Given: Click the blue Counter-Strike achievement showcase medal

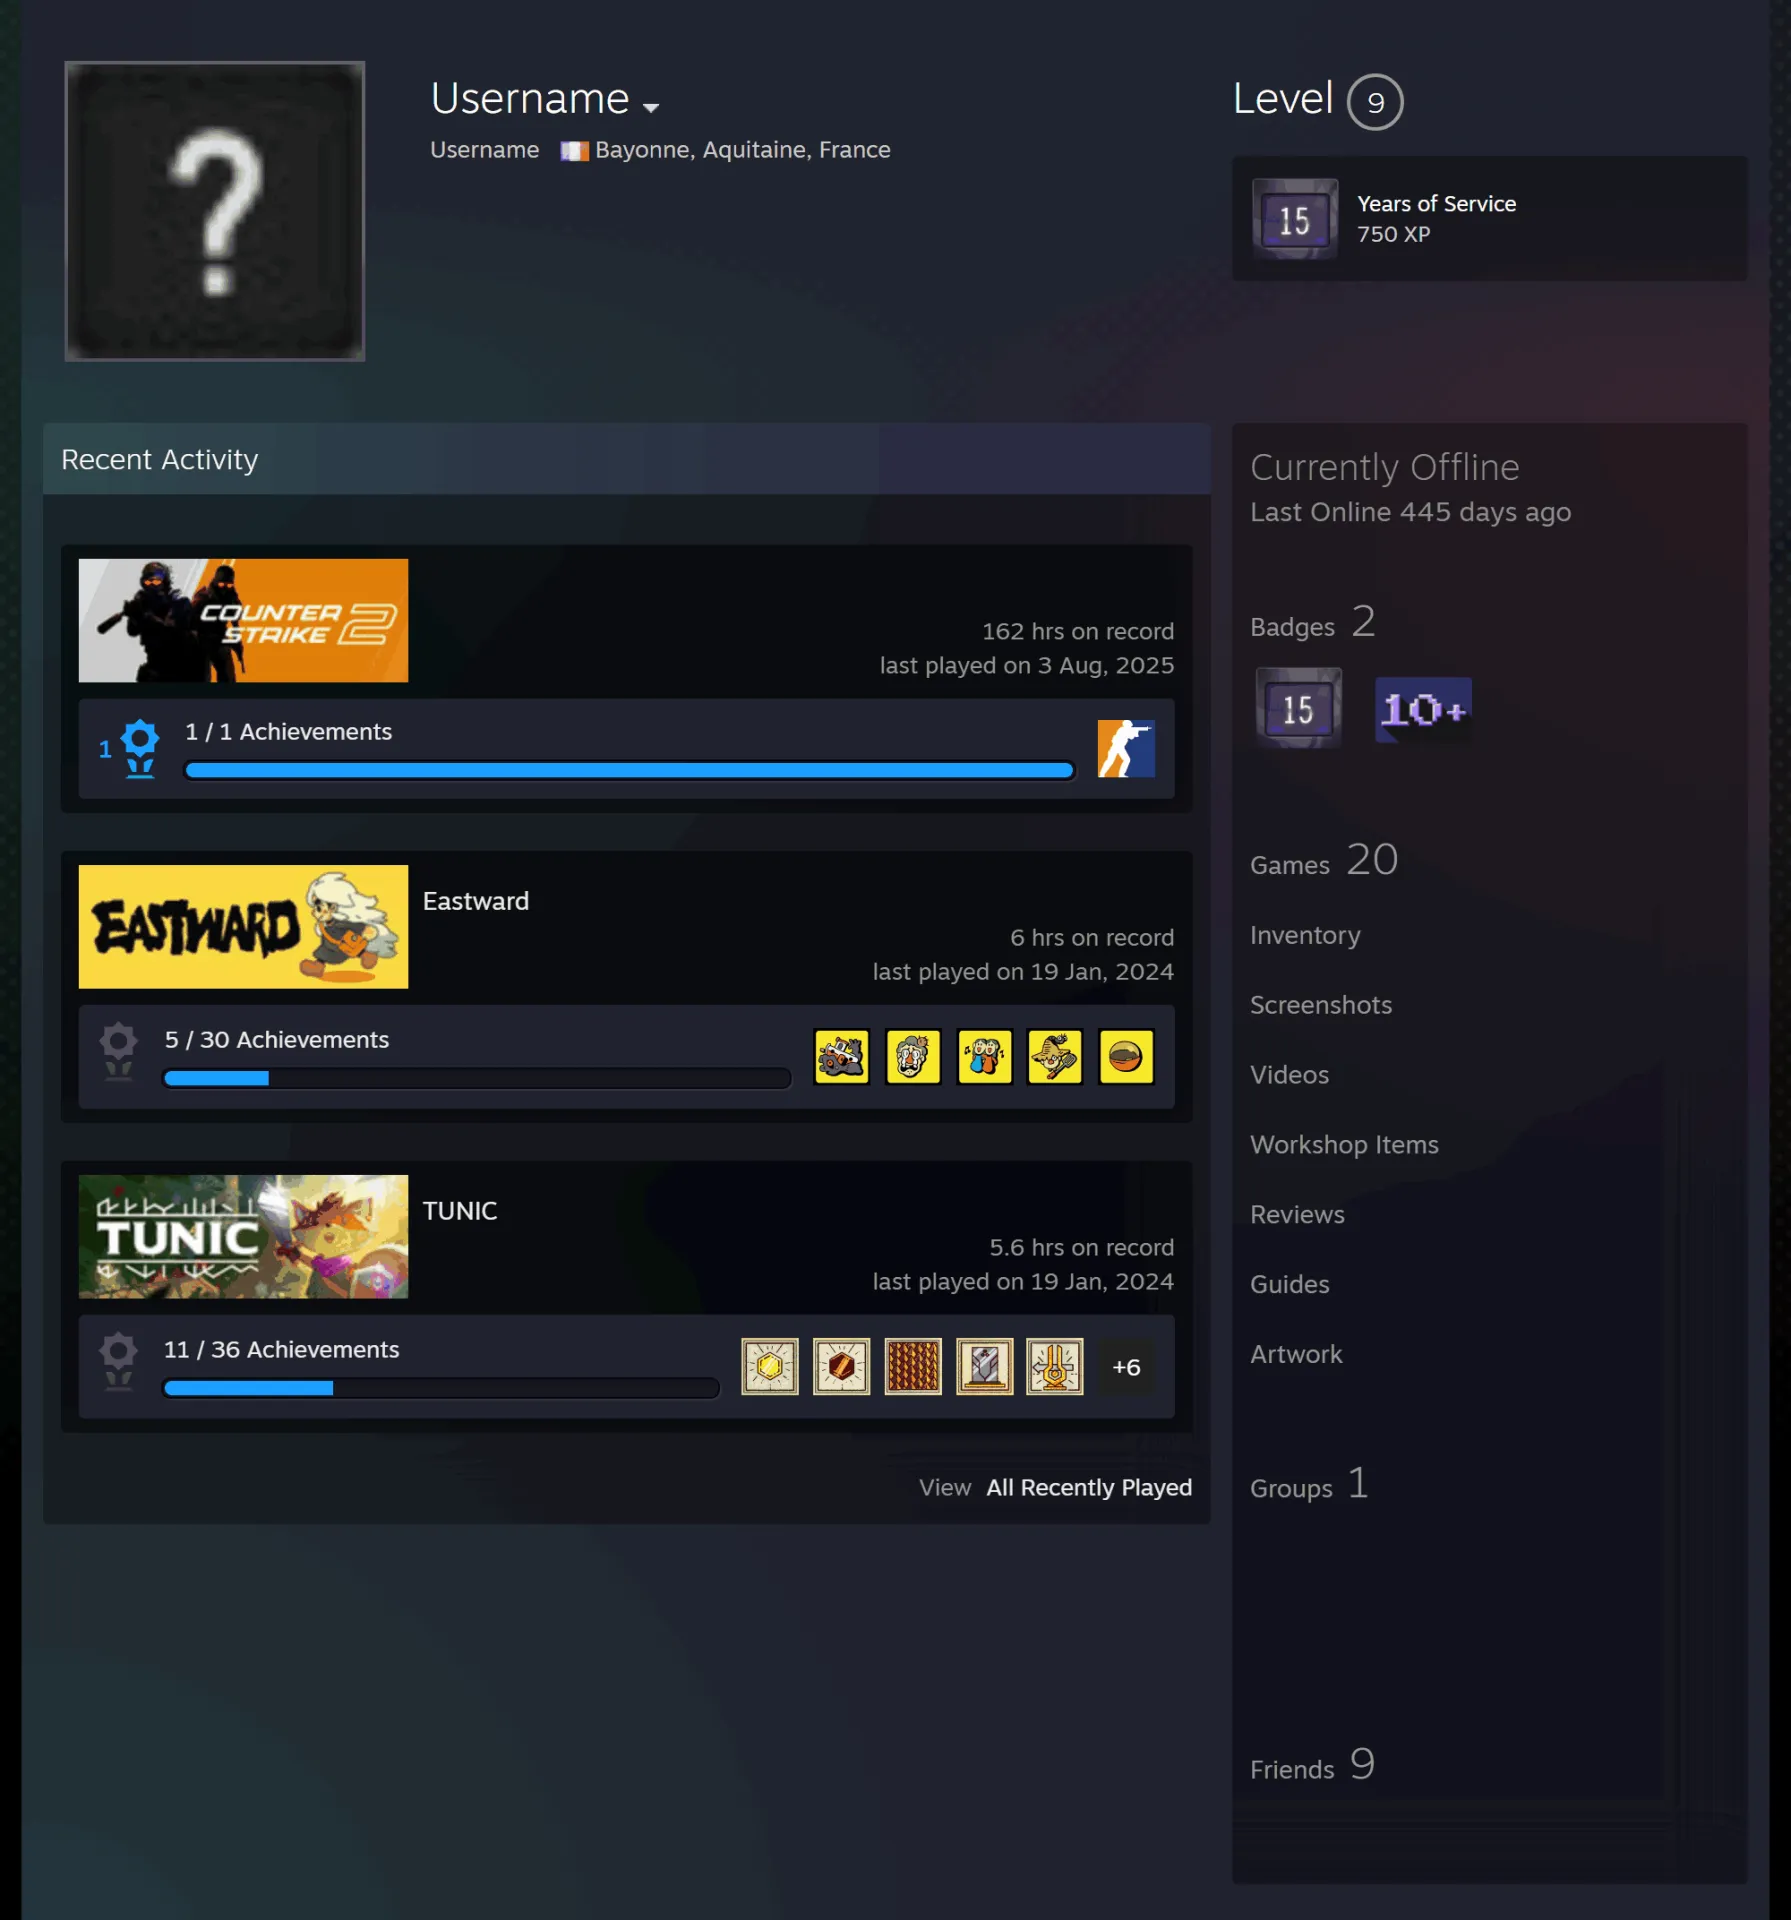Looking at the screenshot, I should 140,748.
